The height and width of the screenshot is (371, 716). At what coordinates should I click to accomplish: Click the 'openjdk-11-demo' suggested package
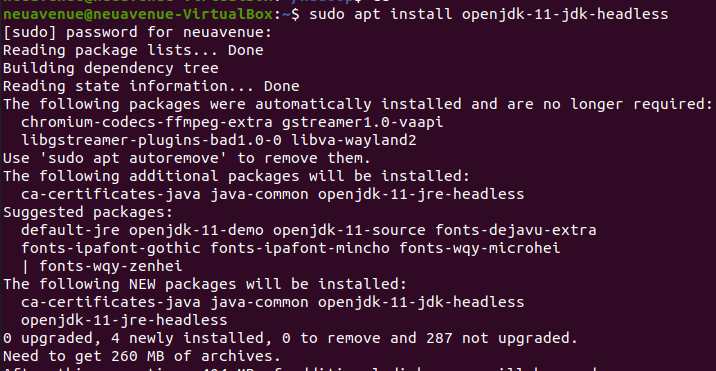click(196, 230)
